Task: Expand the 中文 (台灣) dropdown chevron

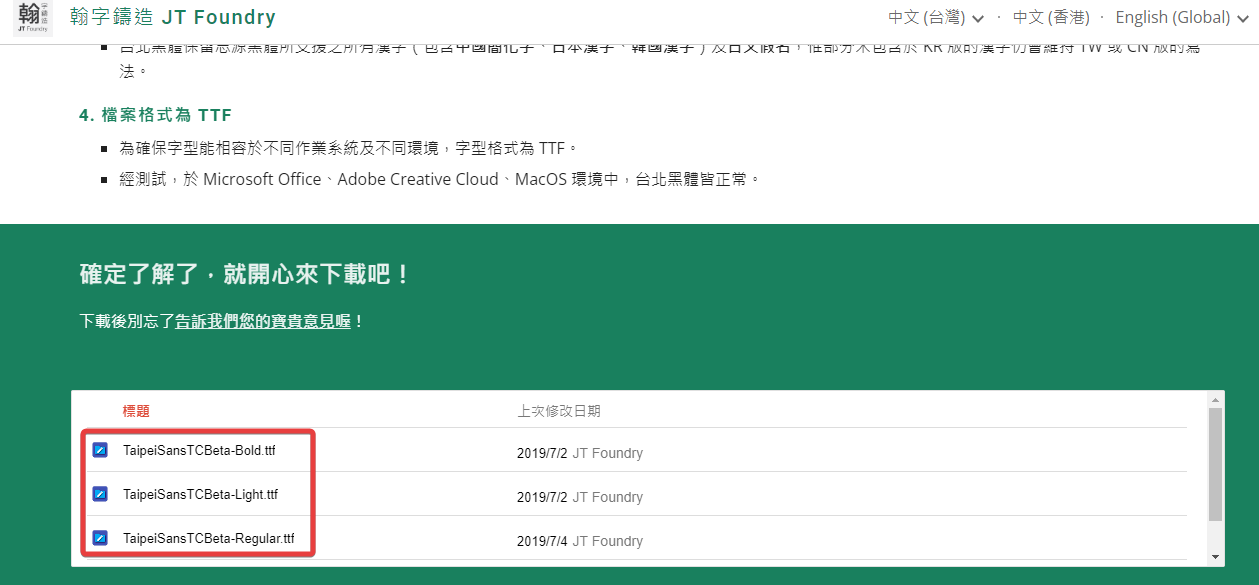Action: [x=977, y=19]
